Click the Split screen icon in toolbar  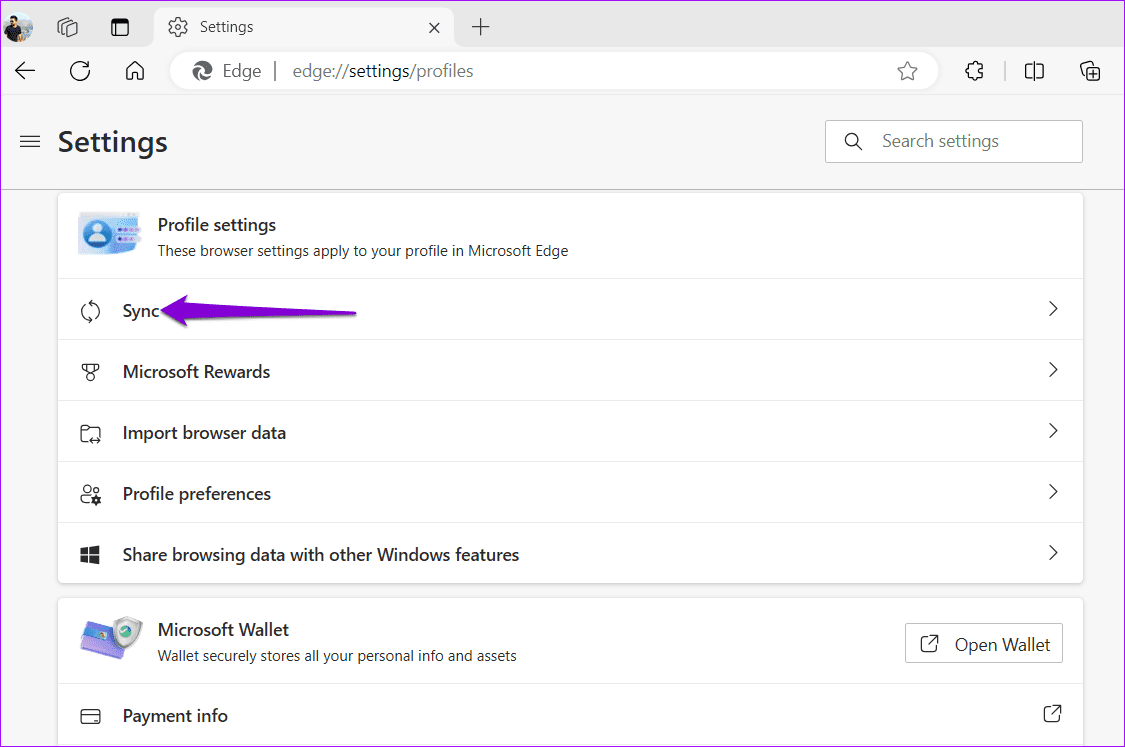(1033, 70)
